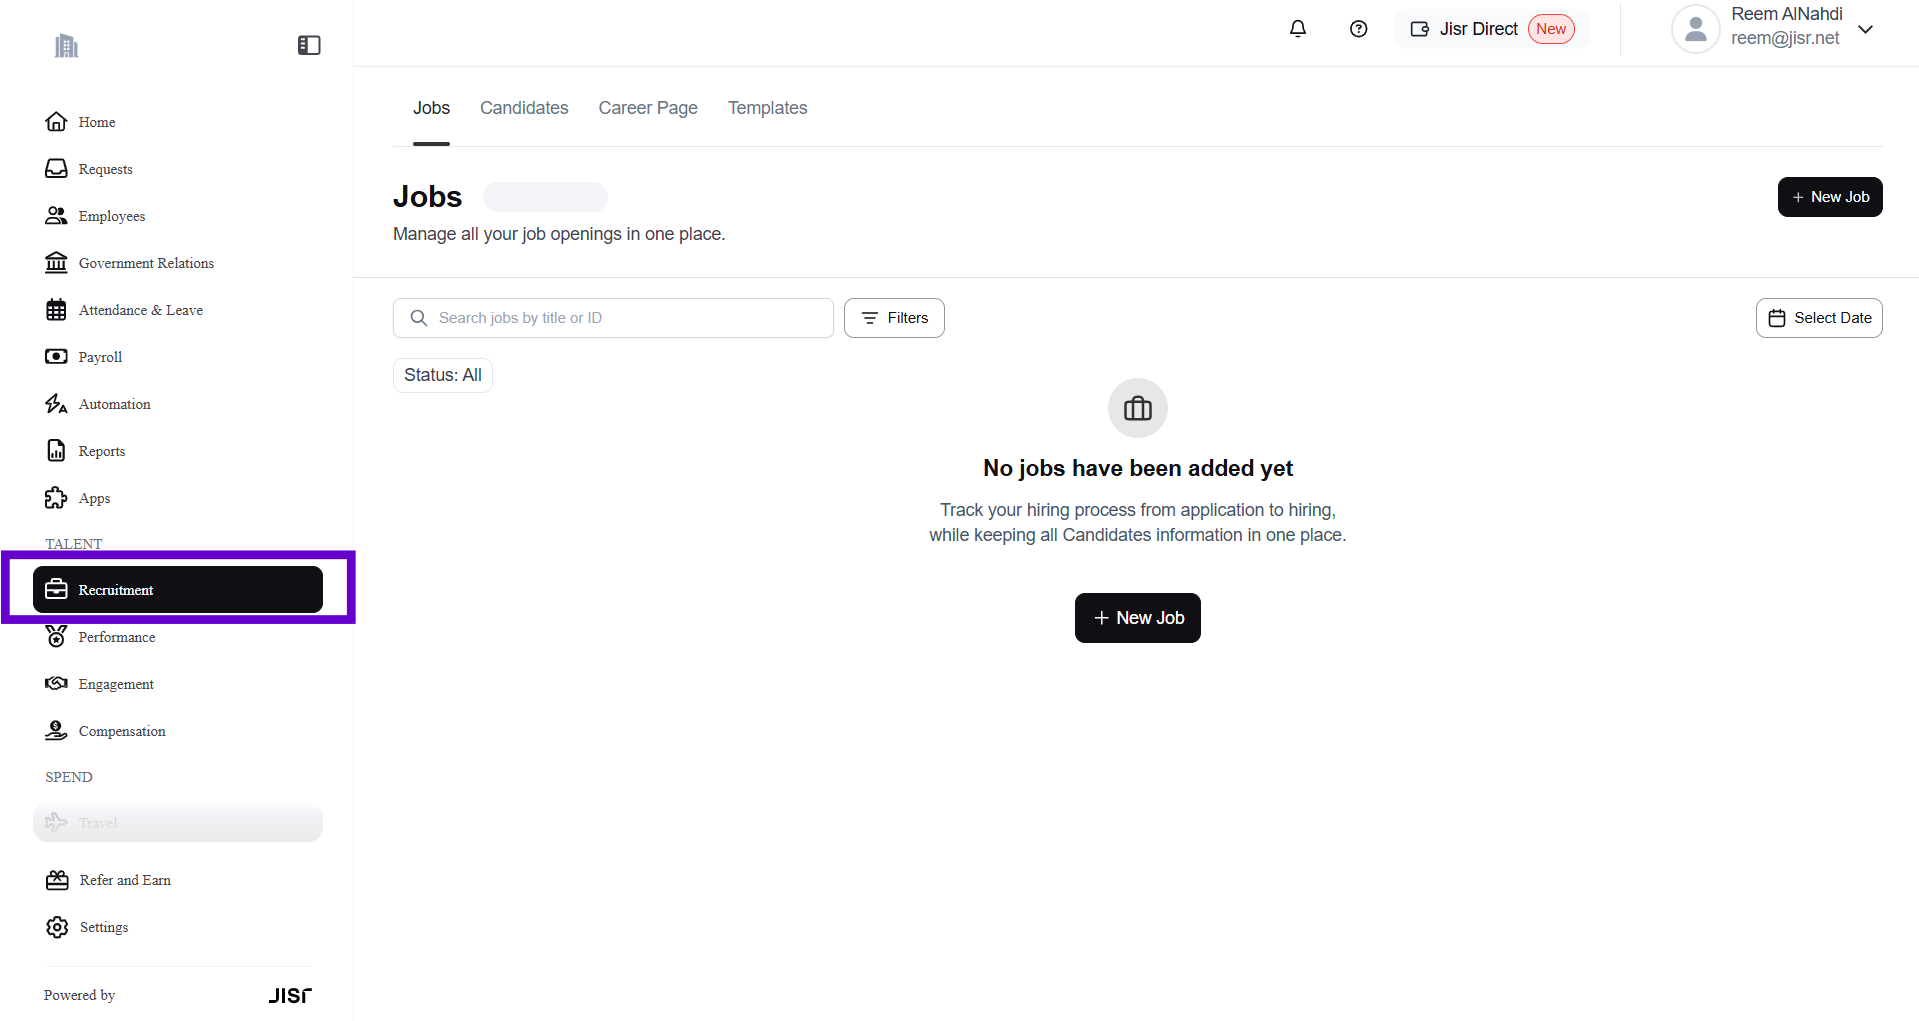
Task: Open the Select Date picker
Action: (x=1819, y=318)
